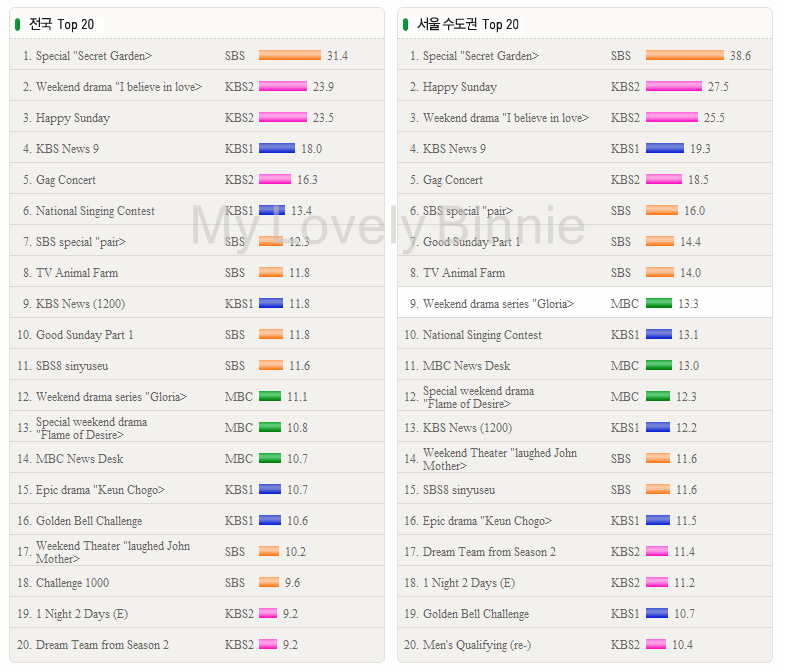Select Men's Qualifying (re-) row
This screenshot has height=672, width=785.
[x=584, y=645]
